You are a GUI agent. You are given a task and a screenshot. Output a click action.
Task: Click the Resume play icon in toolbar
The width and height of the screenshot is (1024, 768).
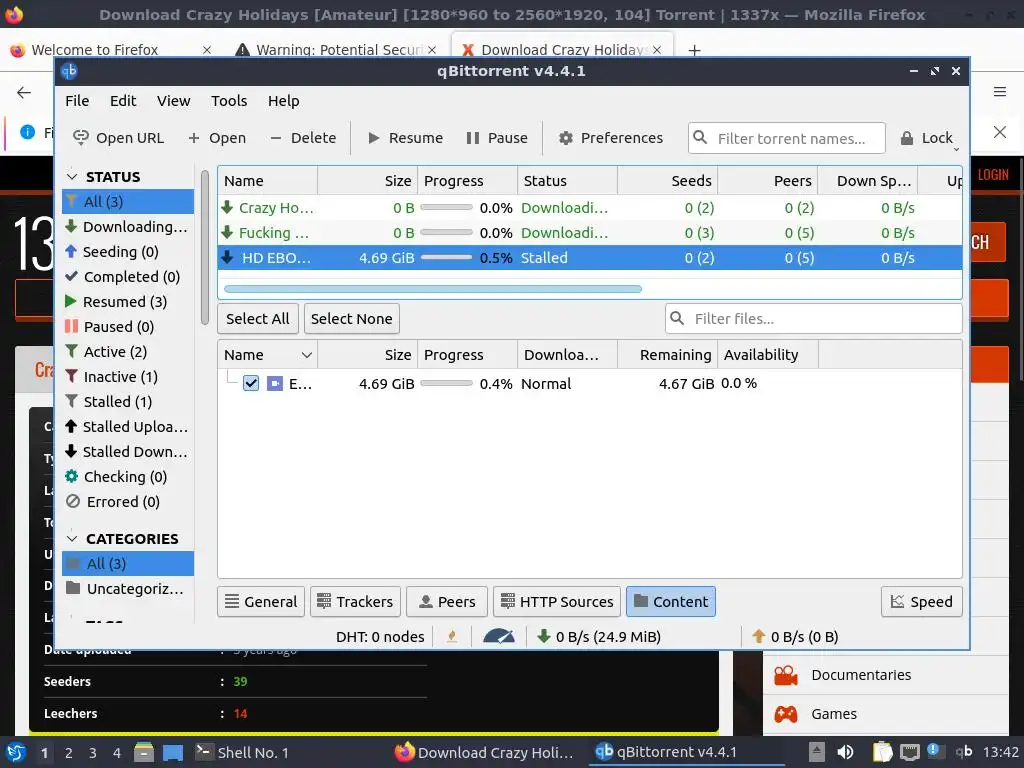pyautogui.click(x=374, y=138)
